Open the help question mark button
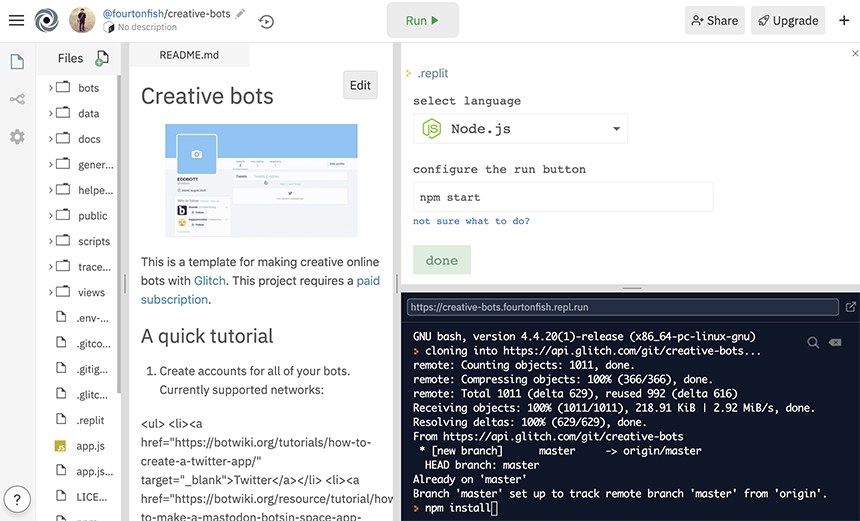Image resolution: width=860 pixels, height=521 pixels. 17,500
